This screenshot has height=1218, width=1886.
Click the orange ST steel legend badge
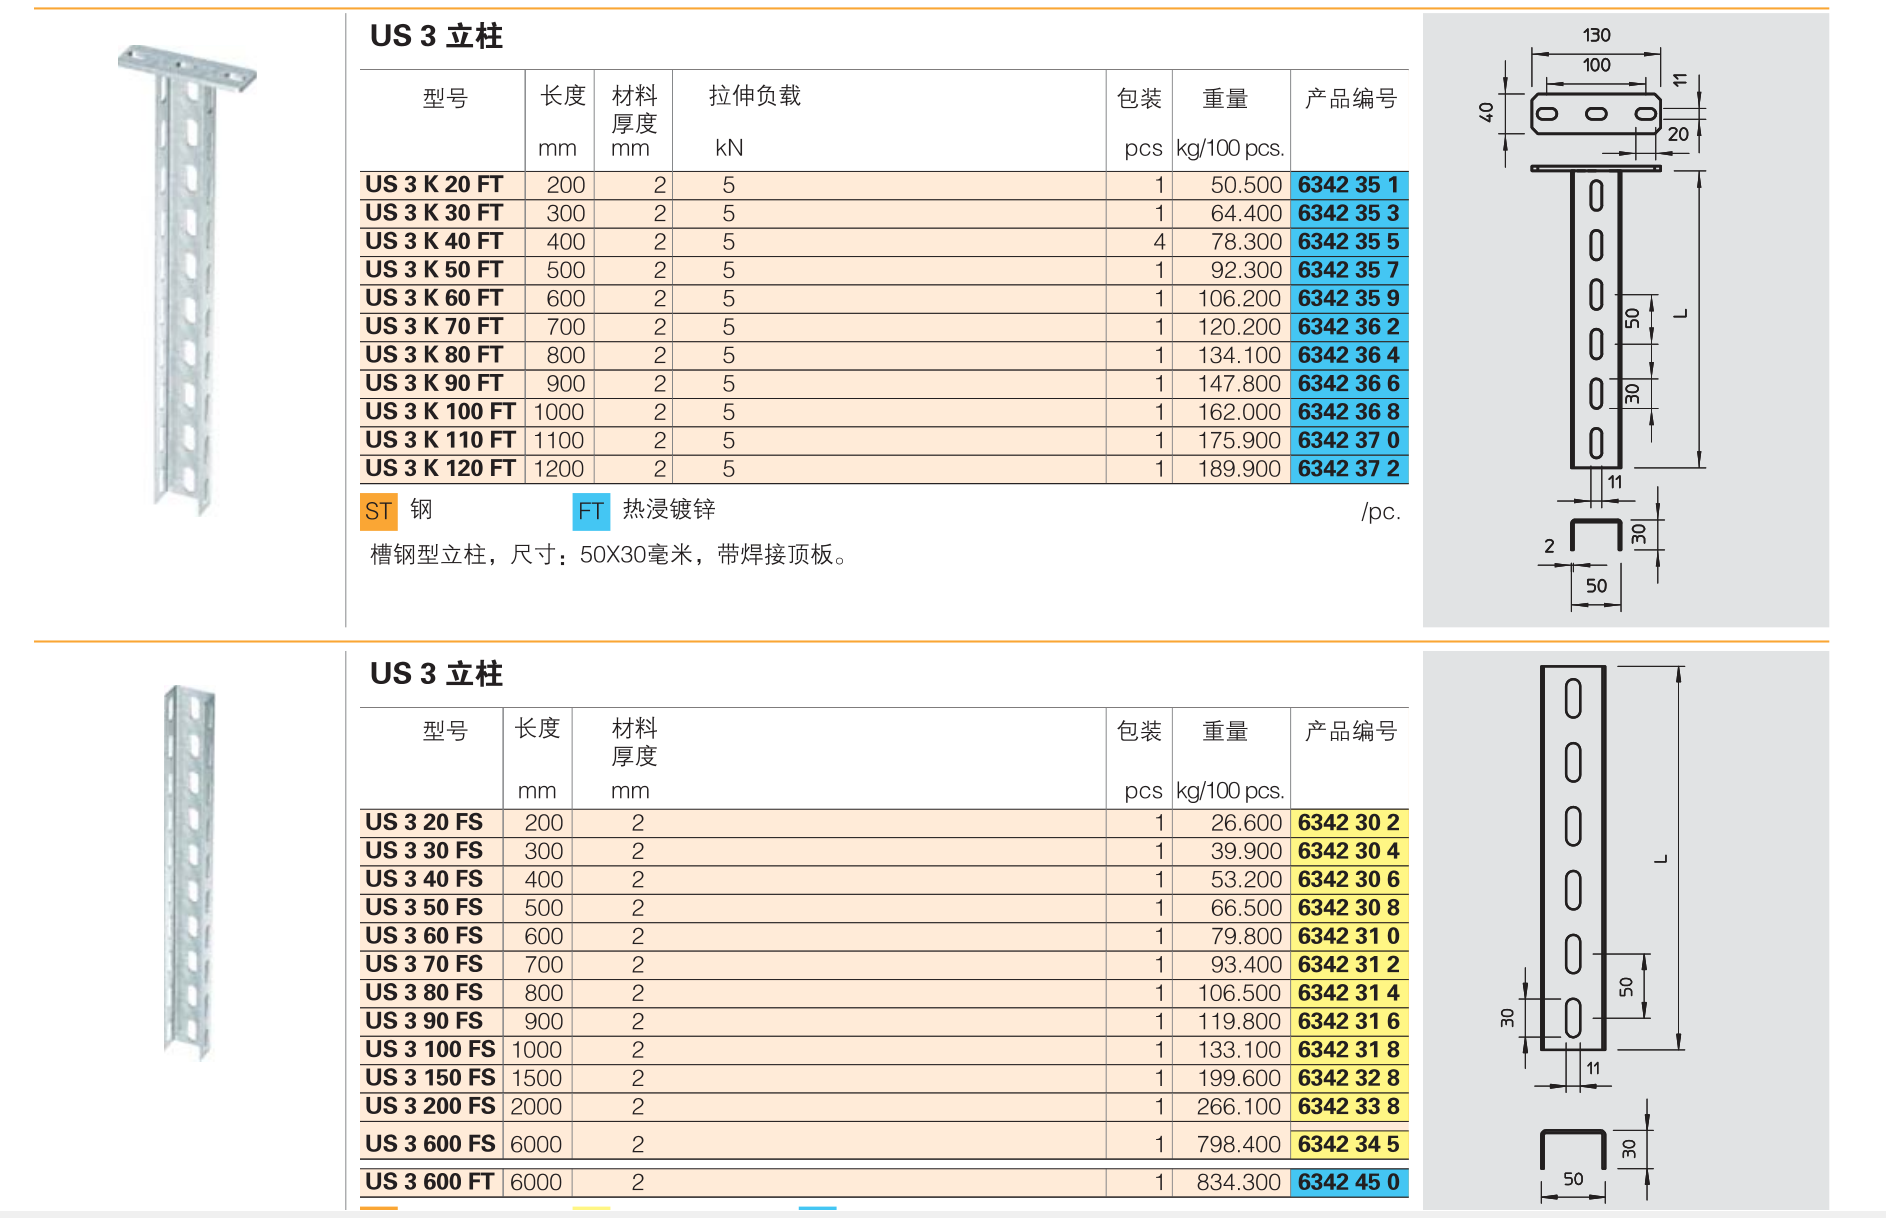(x=378, y=512)
